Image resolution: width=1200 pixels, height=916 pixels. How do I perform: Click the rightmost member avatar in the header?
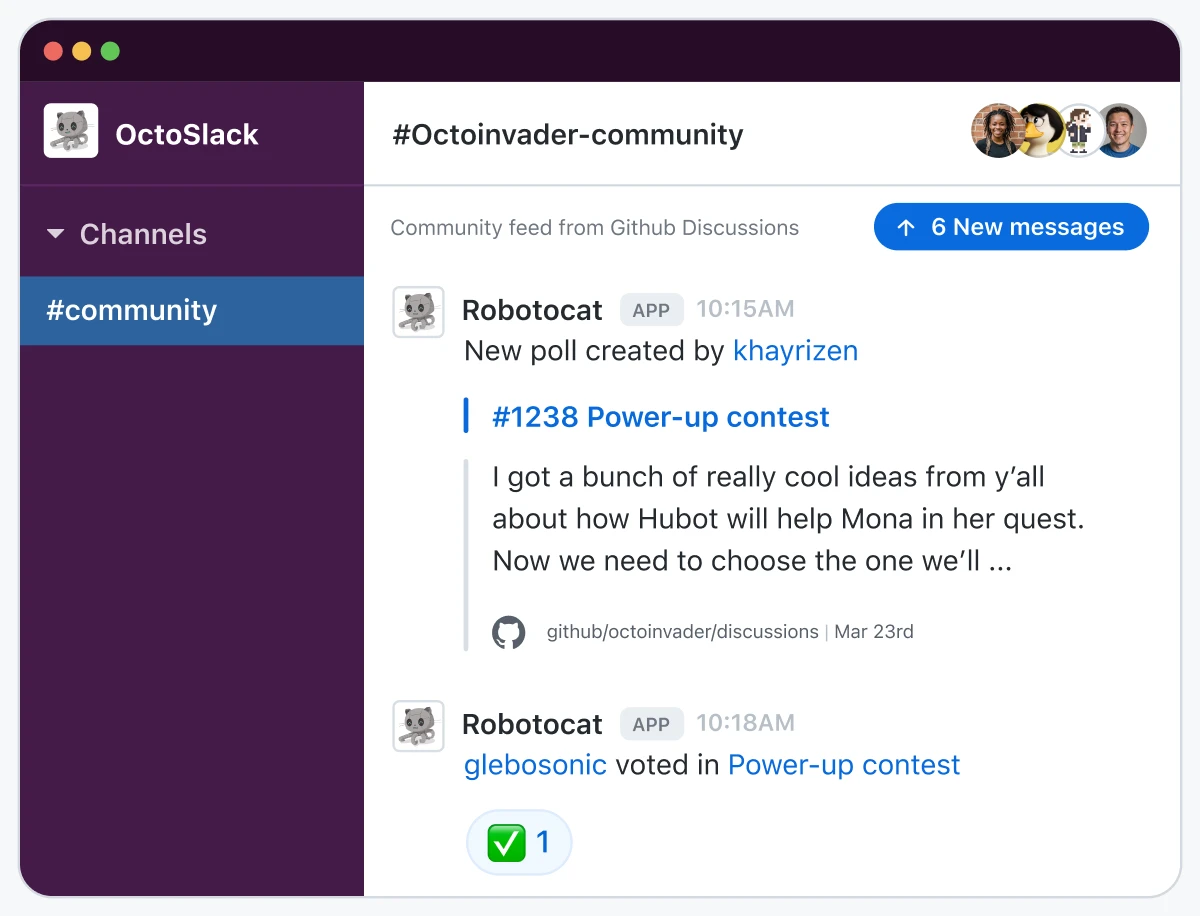1121,130
